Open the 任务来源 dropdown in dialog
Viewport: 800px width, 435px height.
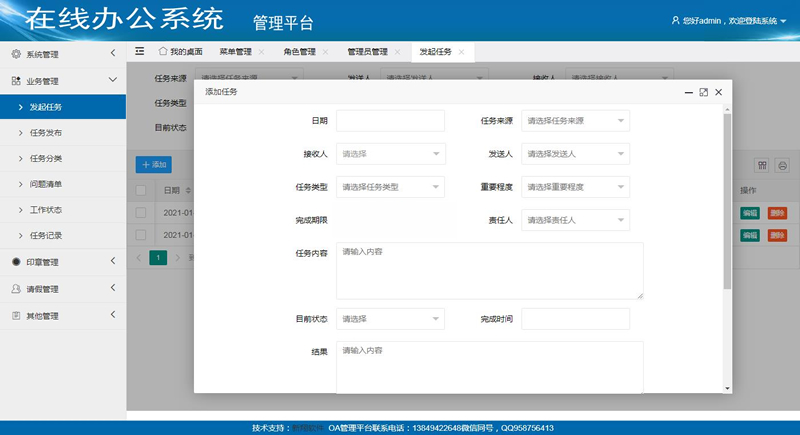575,121
